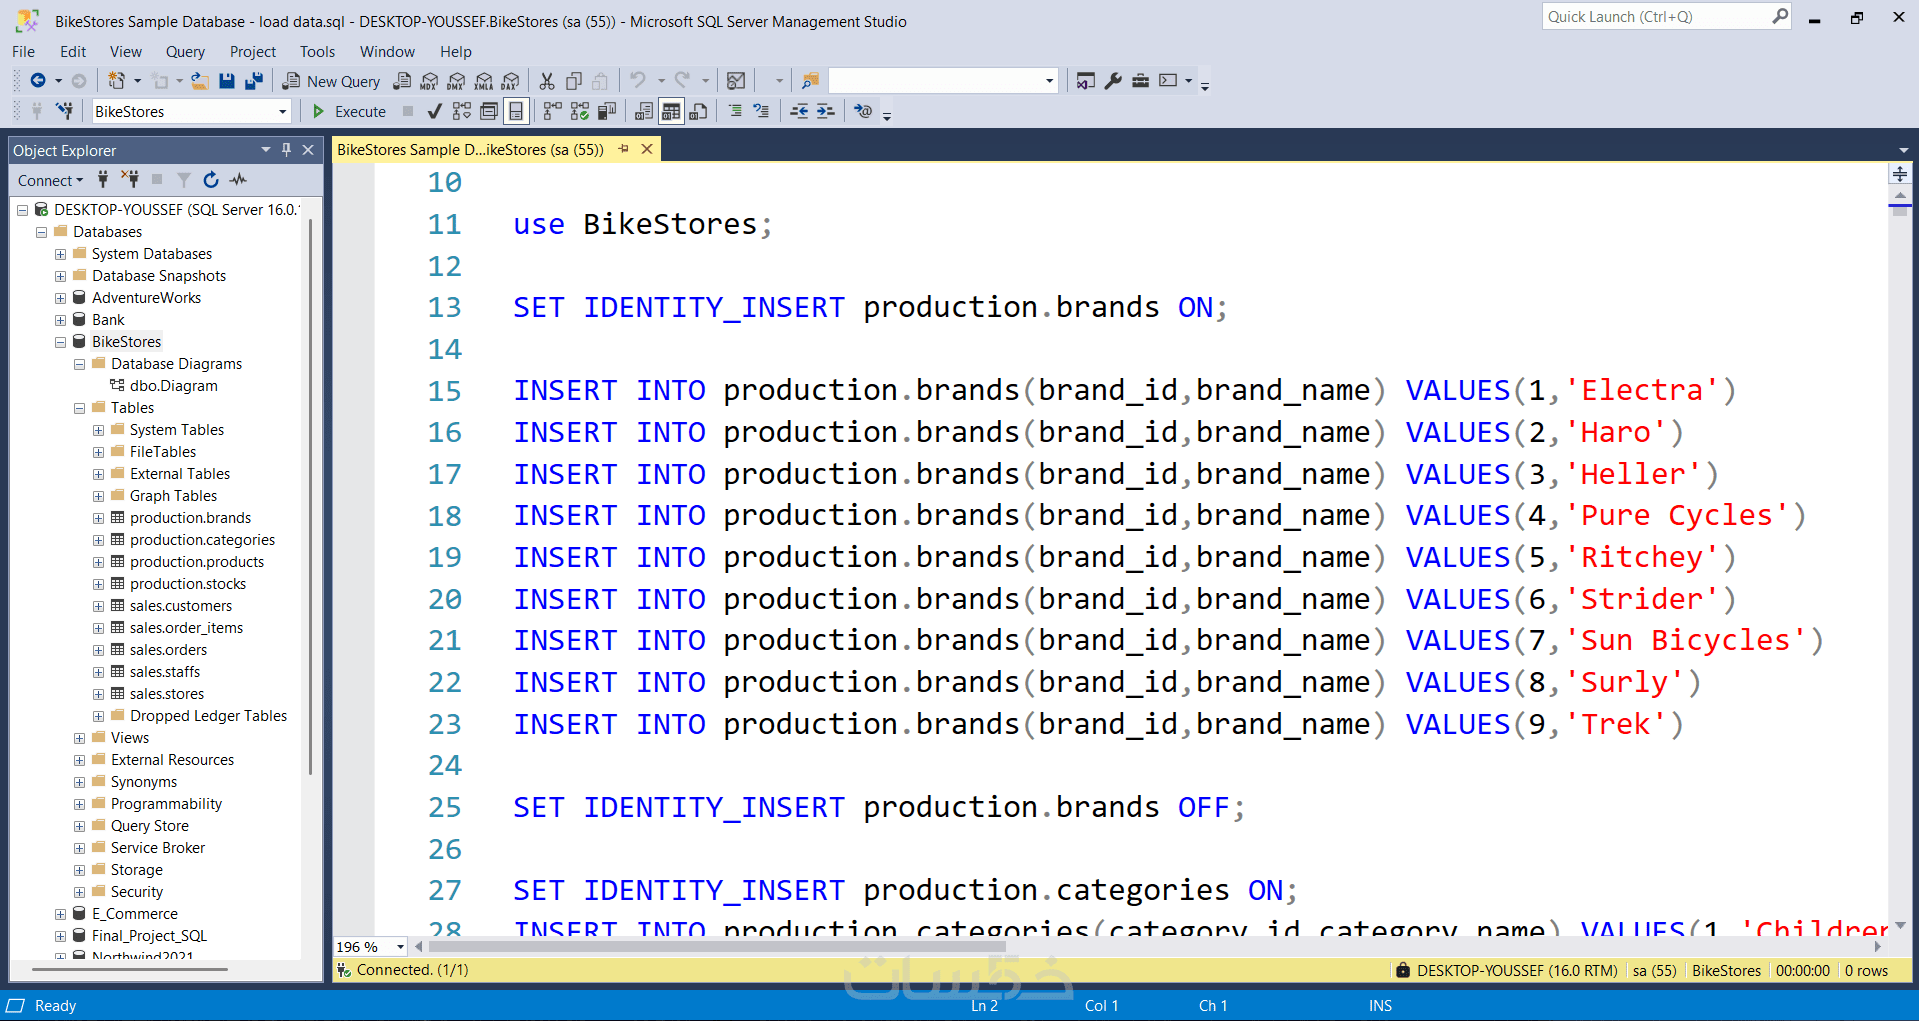
Task: Toggle Include Actual Execution Plan
Action: tap(552, 111)
